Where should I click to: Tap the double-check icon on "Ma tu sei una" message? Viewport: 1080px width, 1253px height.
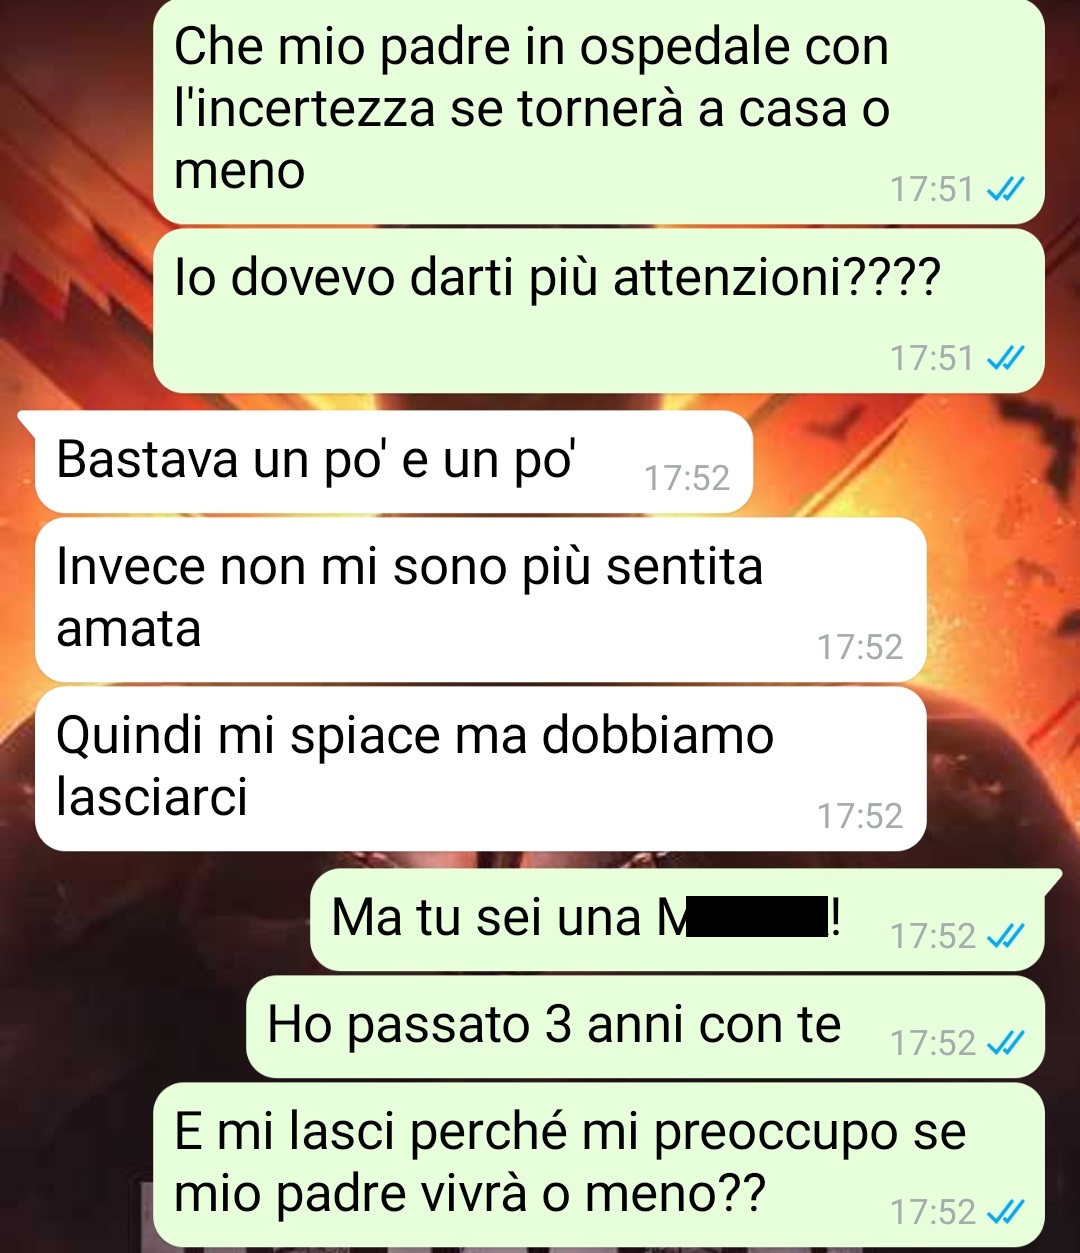tap(1003, 936)
